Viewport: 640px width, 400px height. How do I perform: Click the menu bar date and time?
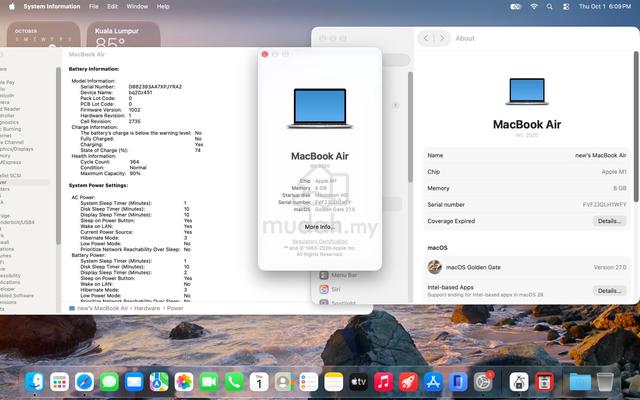[x=604, y=7]
